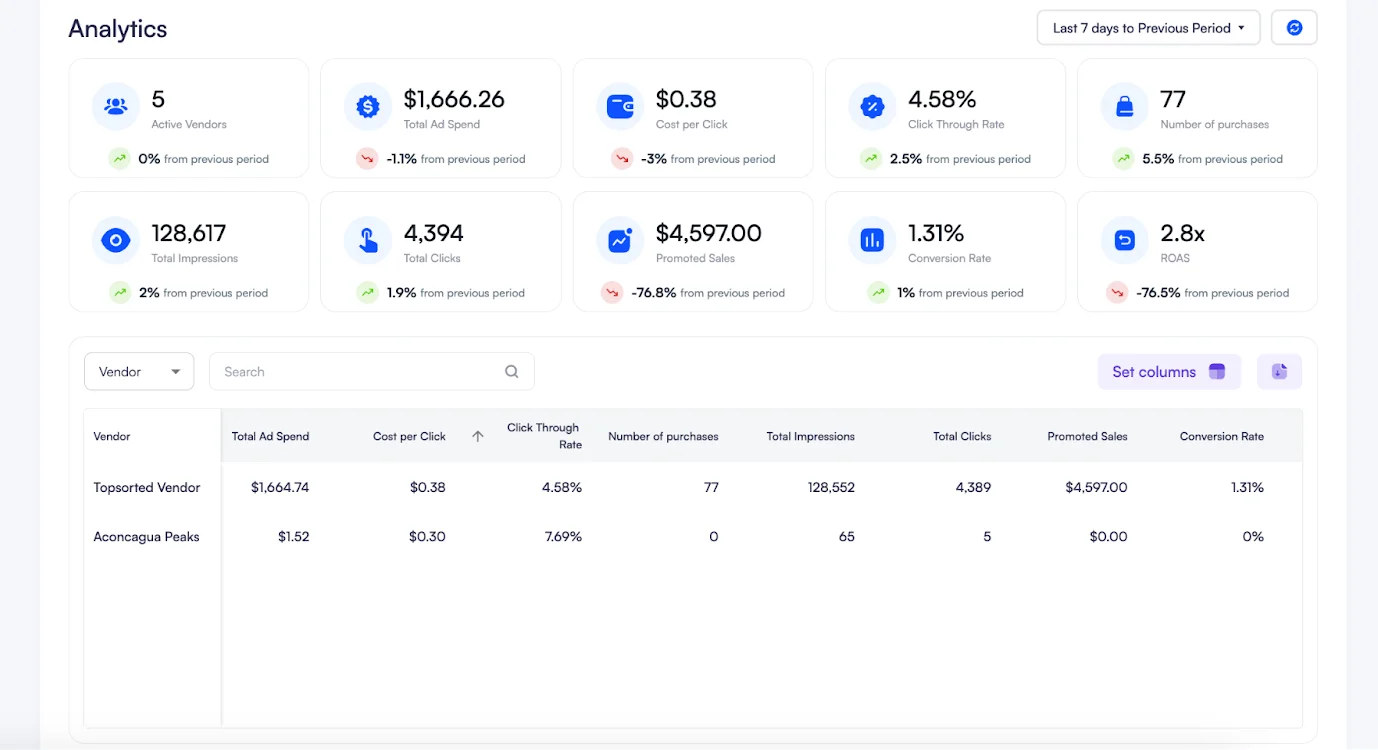Screen dimensions: 1378x750
Task: Click the Conversion Rate bars icon
Action: pyautogui.click(x=870, y=239)
